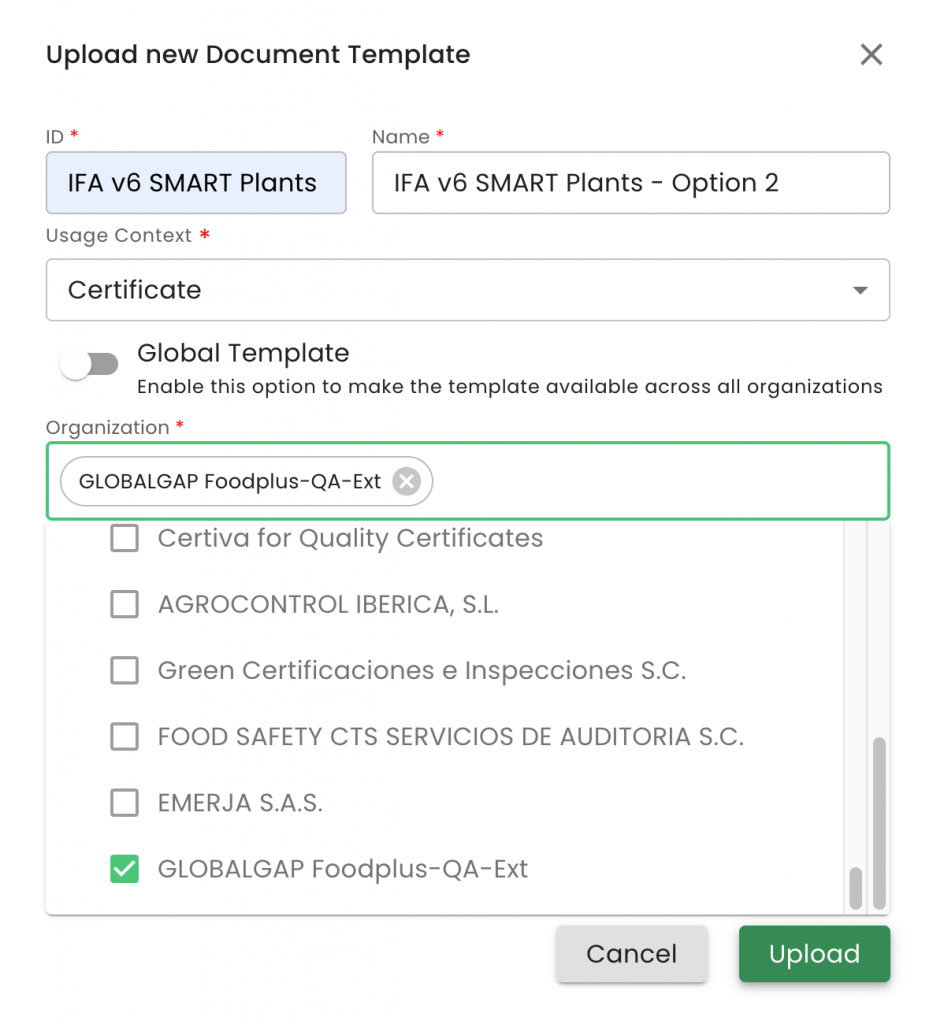Click the EMERJA S.A.S. option label

(x=240, y=803)
